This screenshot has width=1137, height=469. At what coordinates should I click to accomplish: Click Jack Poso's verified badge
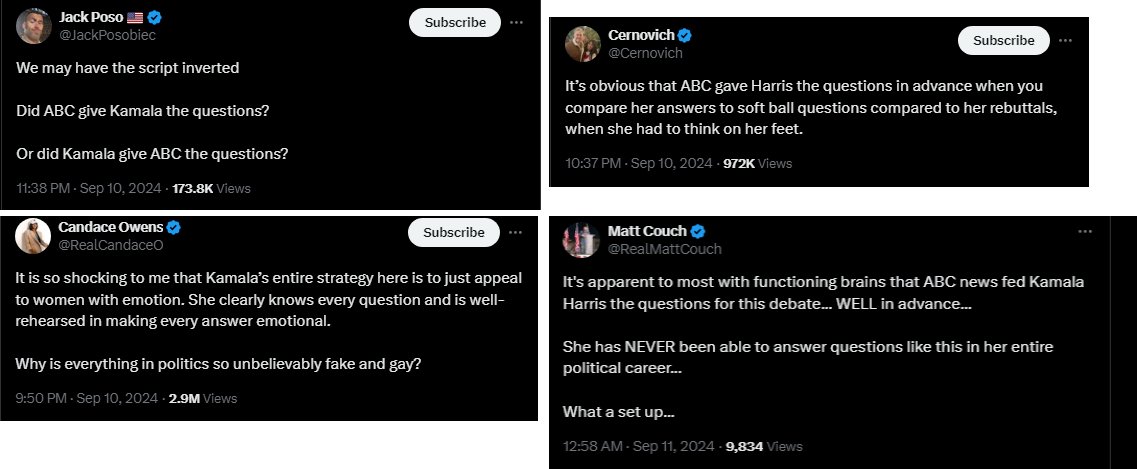click(156, 17)
